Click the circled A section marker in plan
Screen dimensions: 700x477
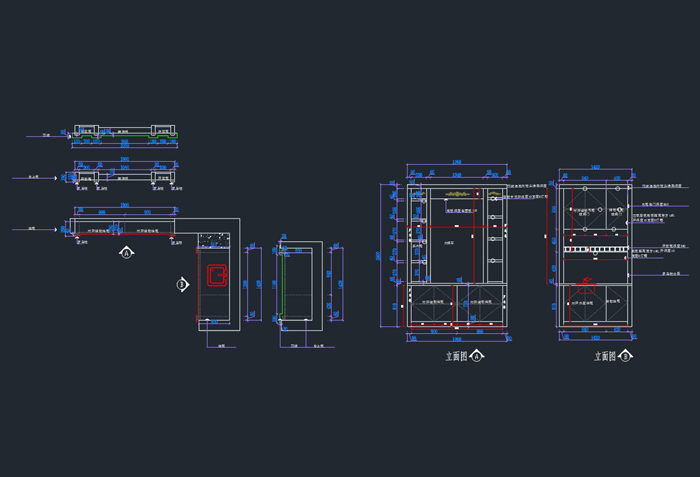pyautogui.click(x=126, y=252)
